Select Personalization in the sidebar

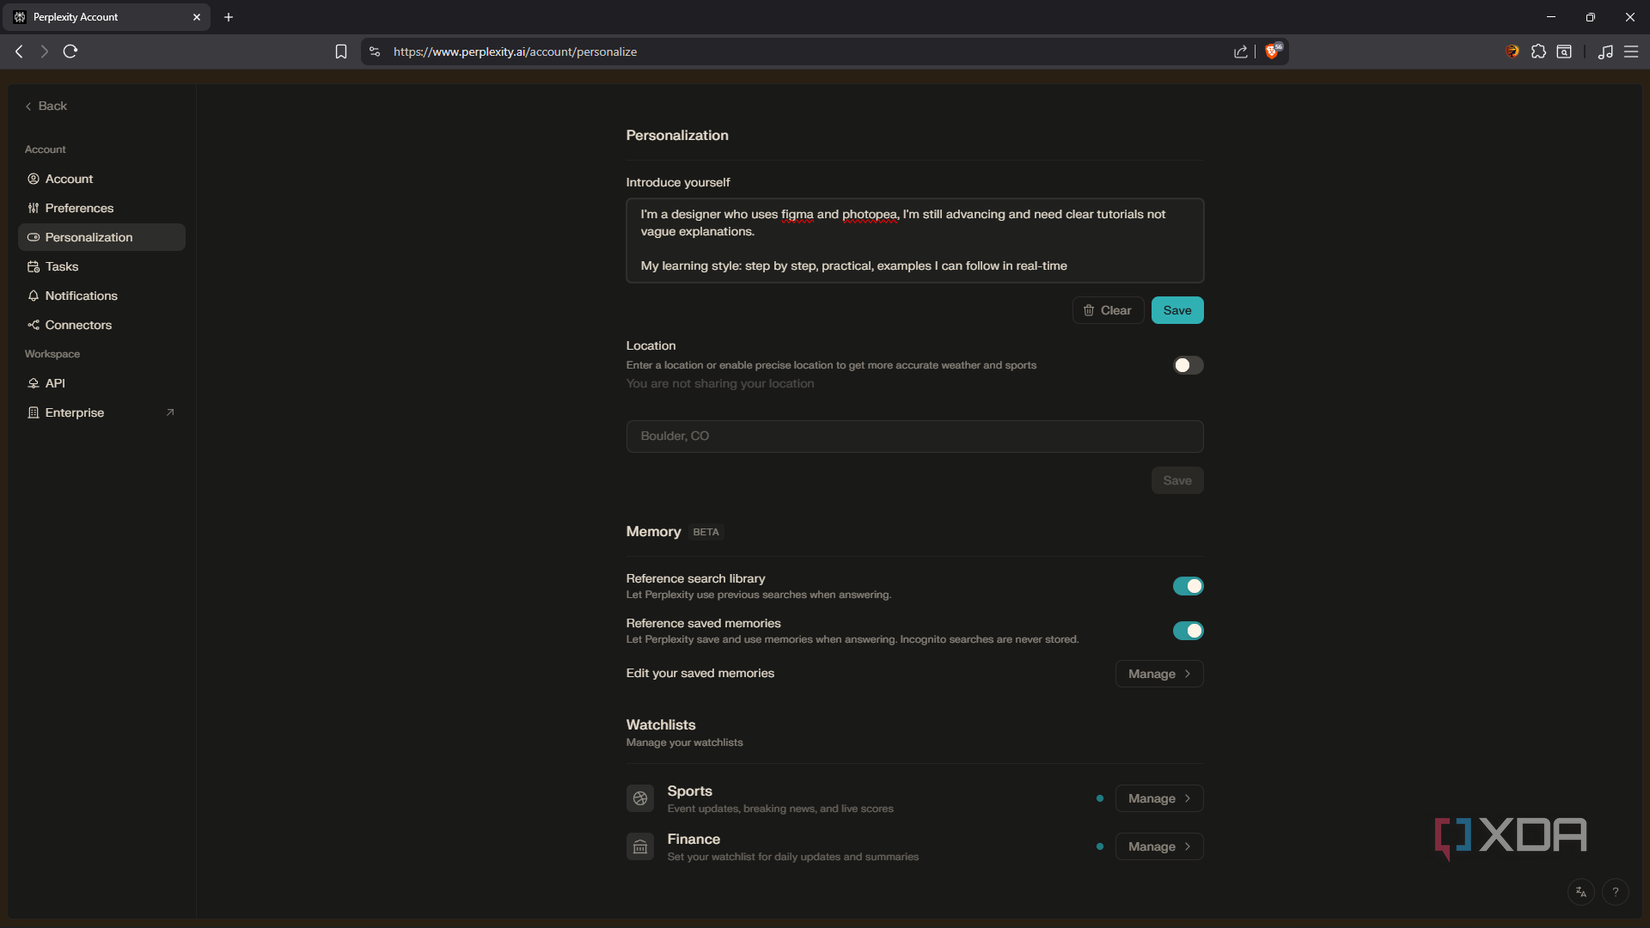point(101,237)
